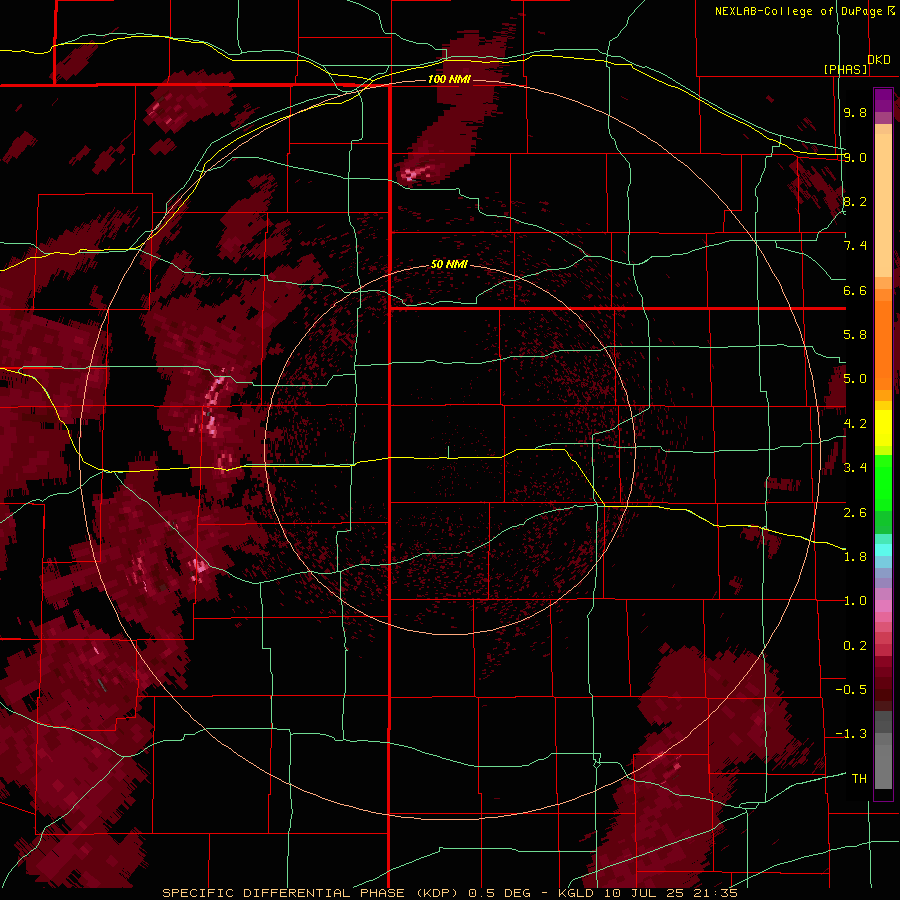The height and width of the screenshot is (900, 900).
Task: Click the -1.3 scale value
Action: [x=851, y=734]
